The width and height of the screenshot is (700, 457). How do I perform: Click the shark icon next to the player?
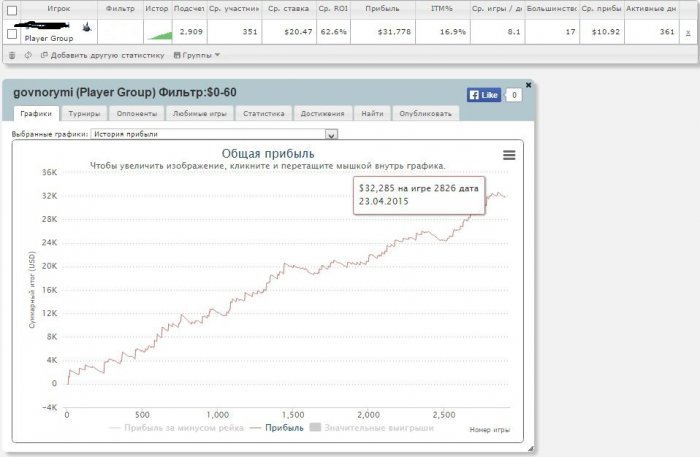(x=87, y=27)
